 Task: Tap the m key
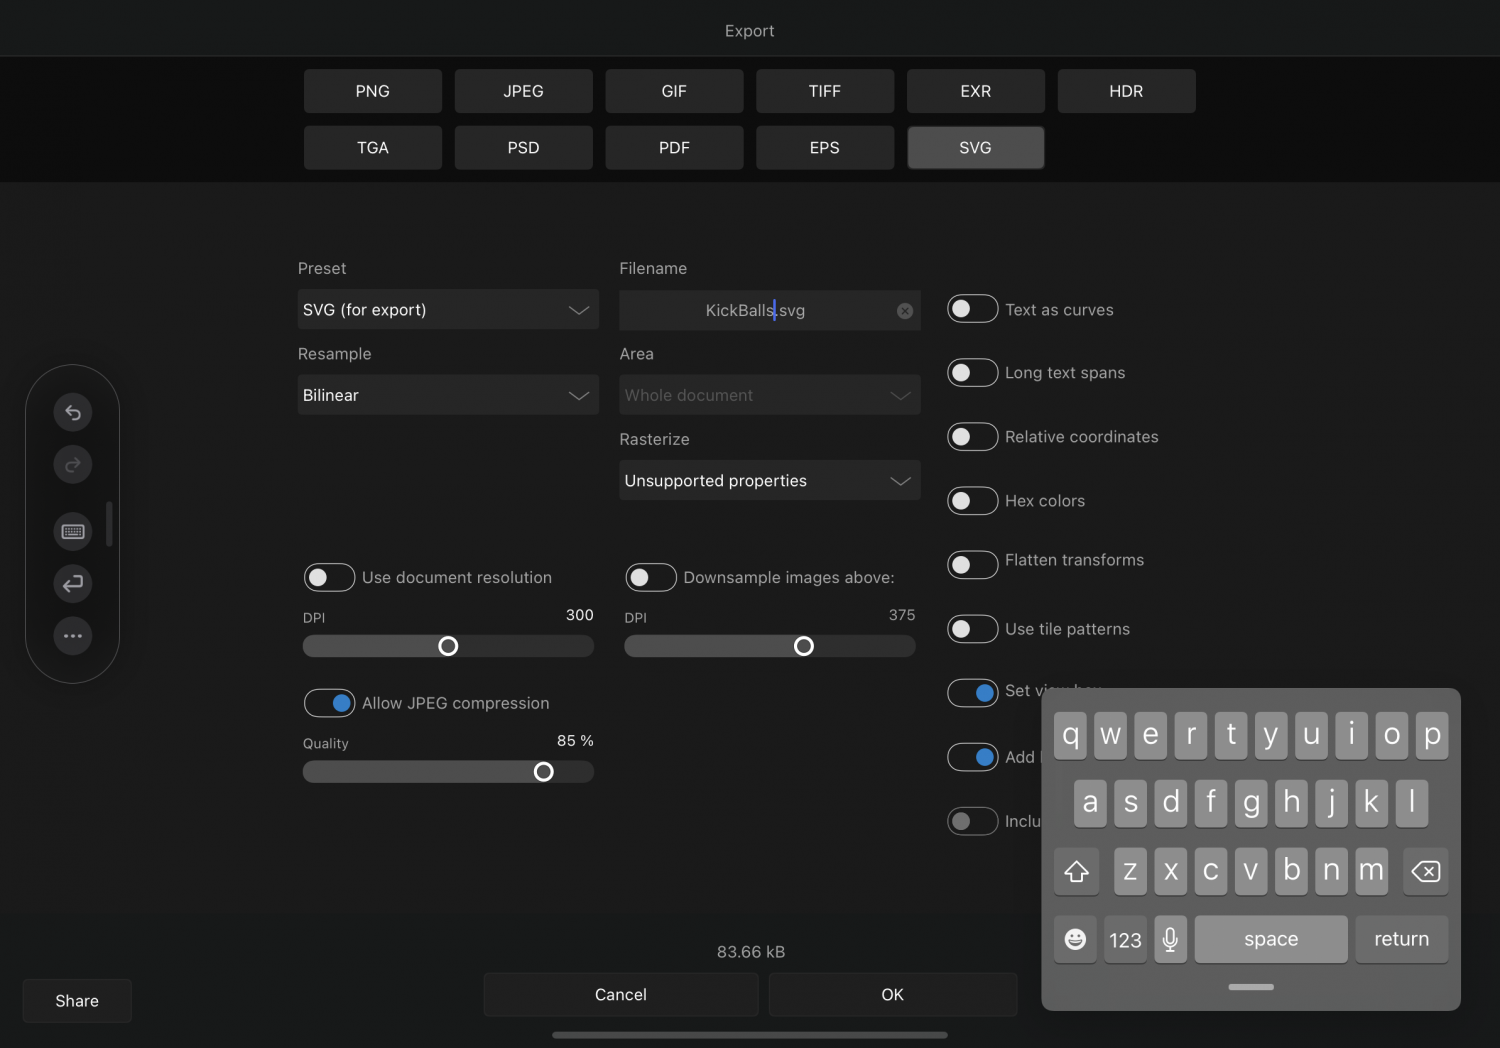click(x=1371, y=871)
